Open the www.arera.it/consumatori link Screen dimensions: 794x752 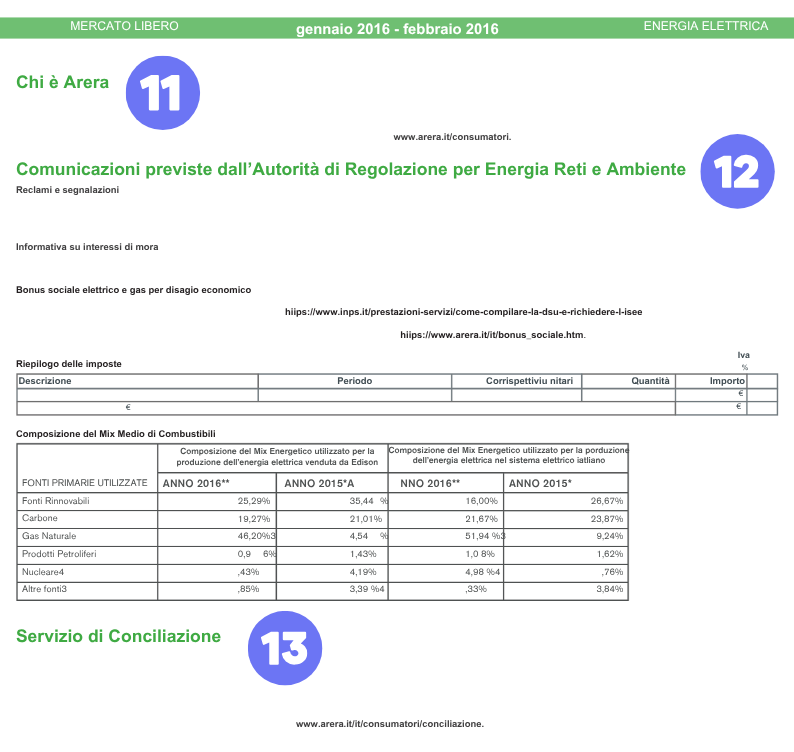point(452,137)
